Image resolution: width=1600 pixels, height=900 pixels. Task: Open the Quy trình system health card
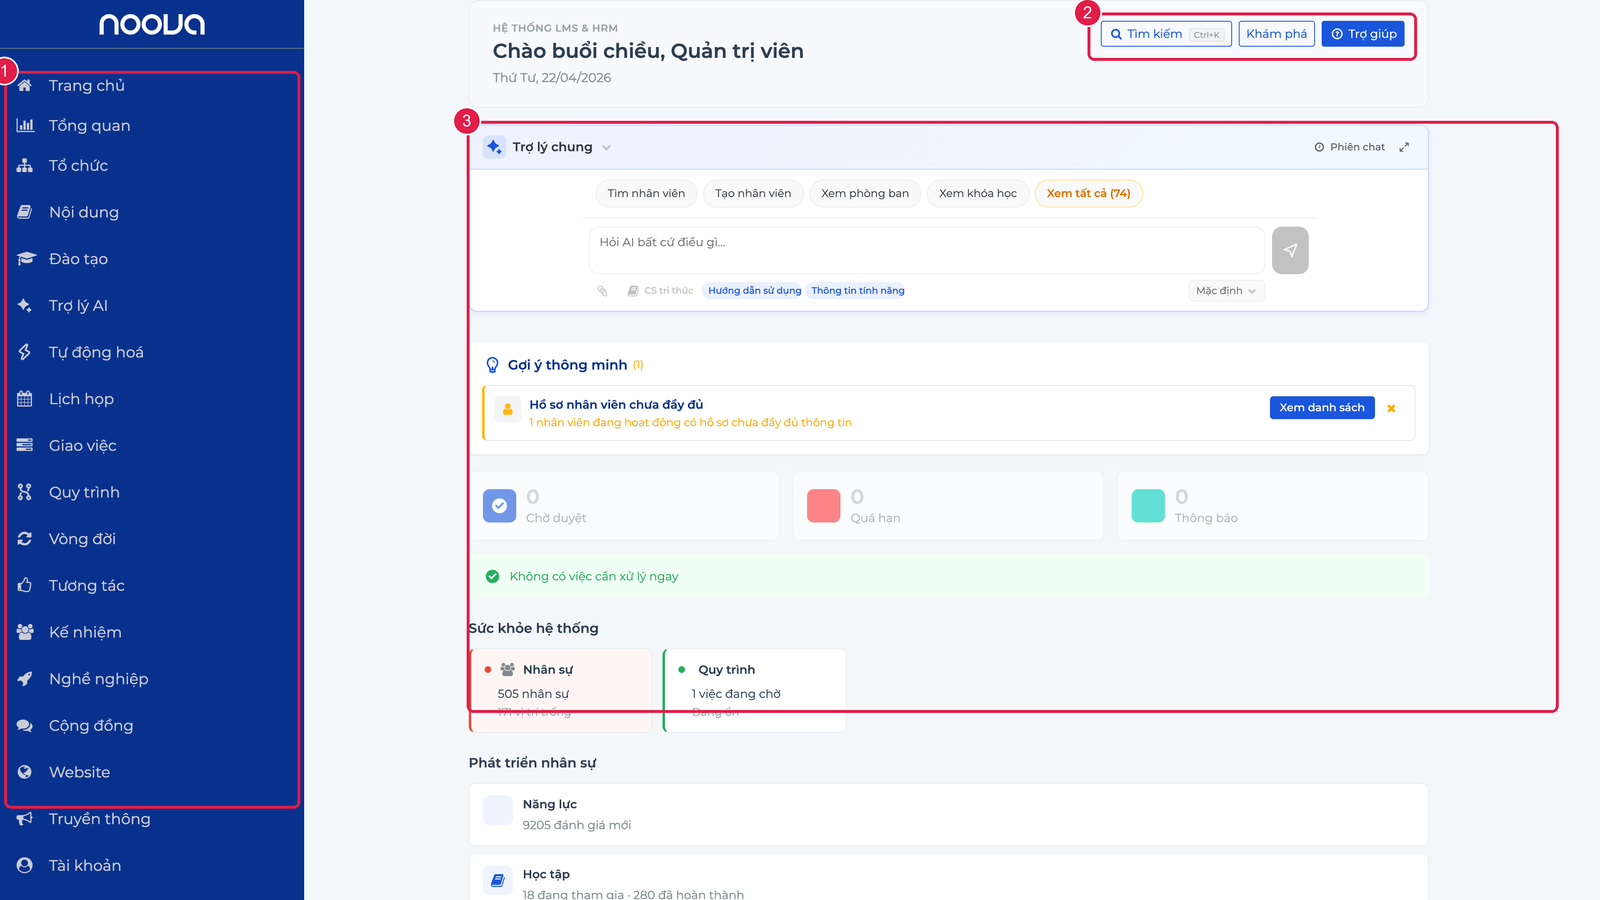(x=754, y=690)
